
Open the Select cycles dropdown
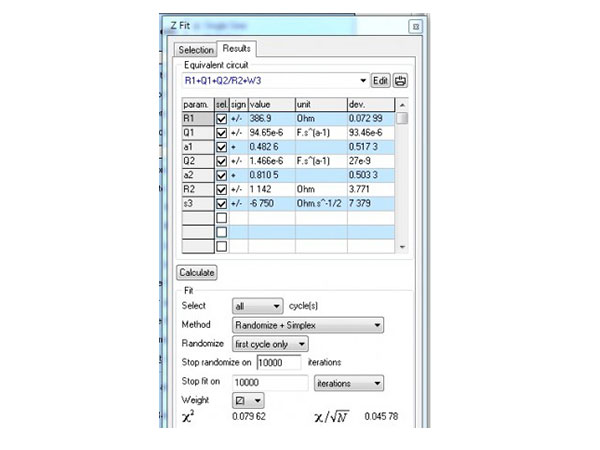point(276,306)
